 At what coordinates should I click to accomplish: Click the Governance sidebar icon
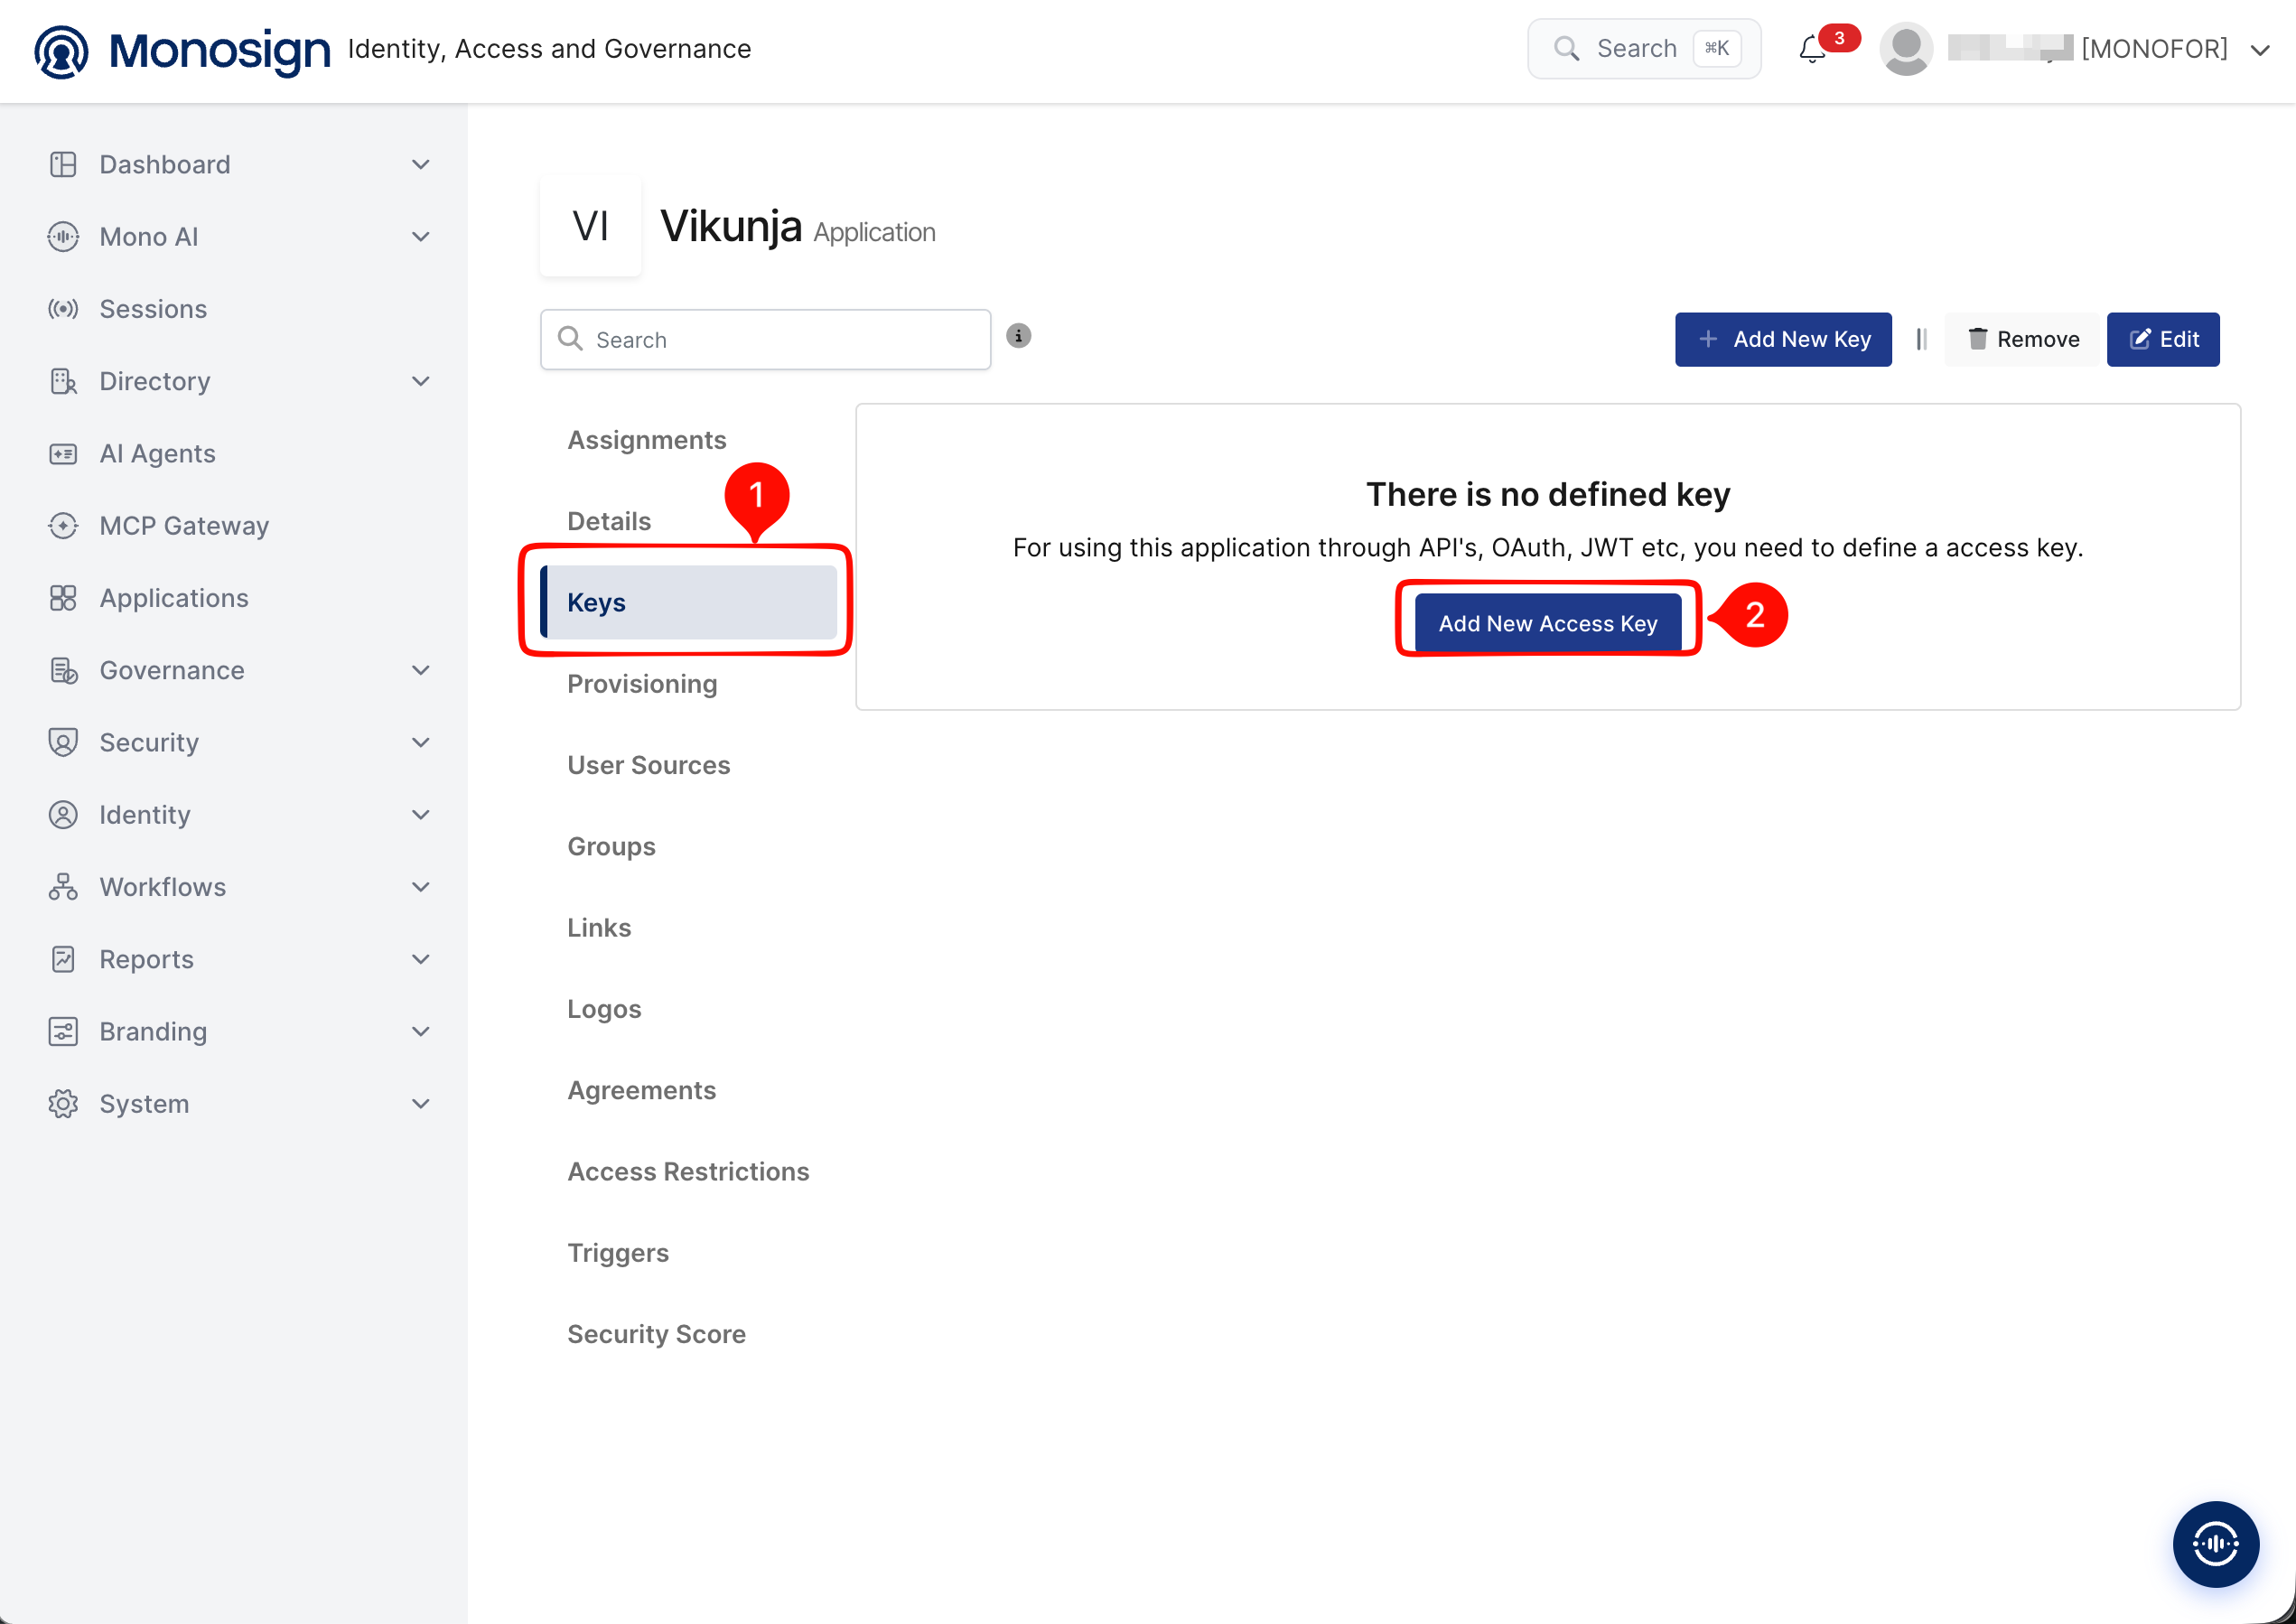tap(63, 670)
